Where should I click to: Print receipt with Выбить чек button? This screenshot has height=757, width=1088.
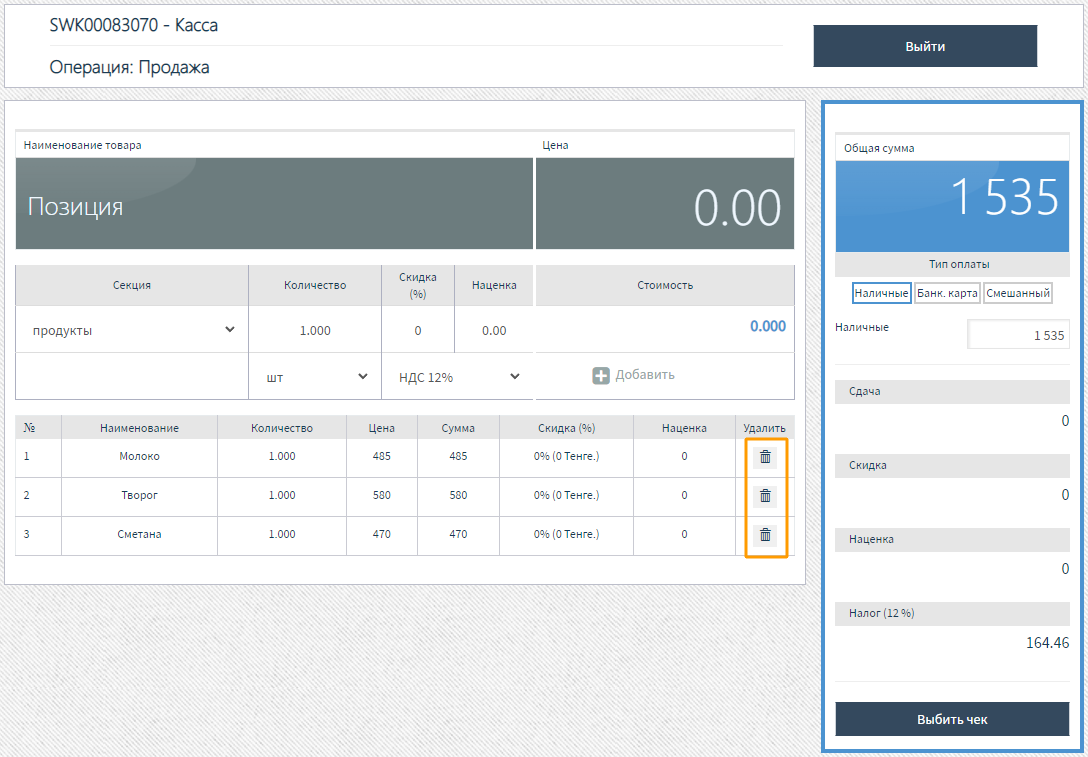[x=952, y=720]
